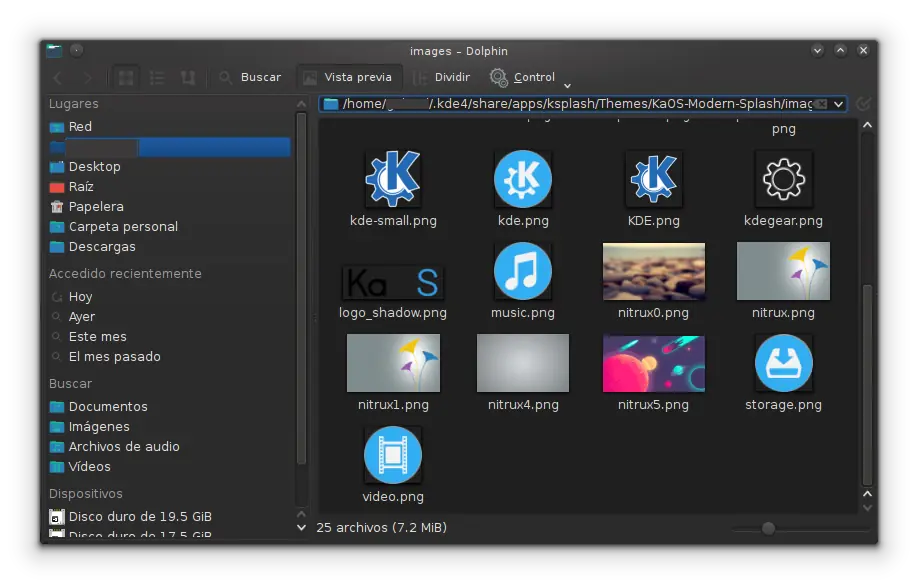Clear the location bar text
The width and height of the screenshot is (918, 584).
821,104
